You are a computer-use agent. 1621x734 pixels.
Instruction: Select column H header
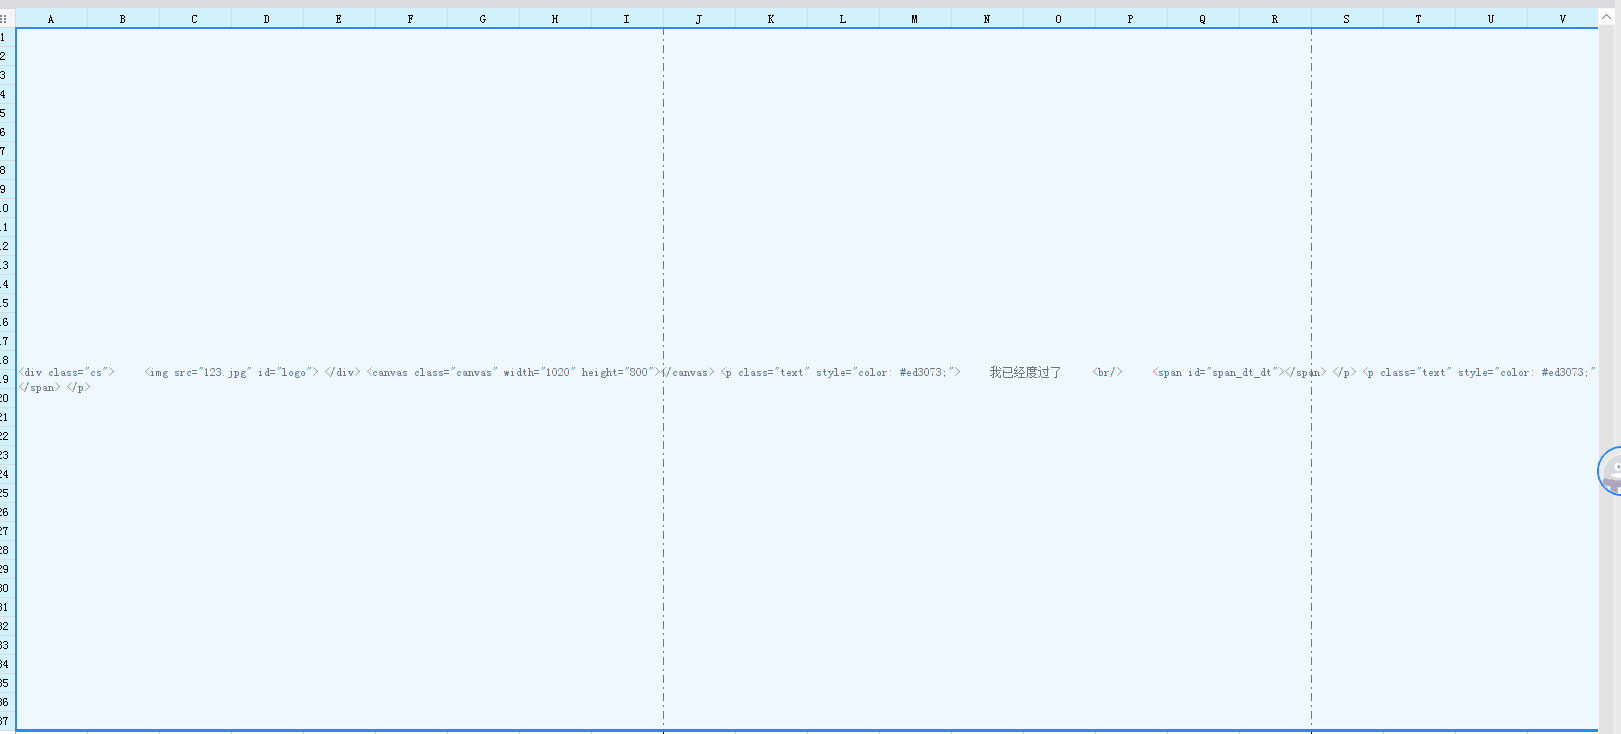click(x=555, y=19)
